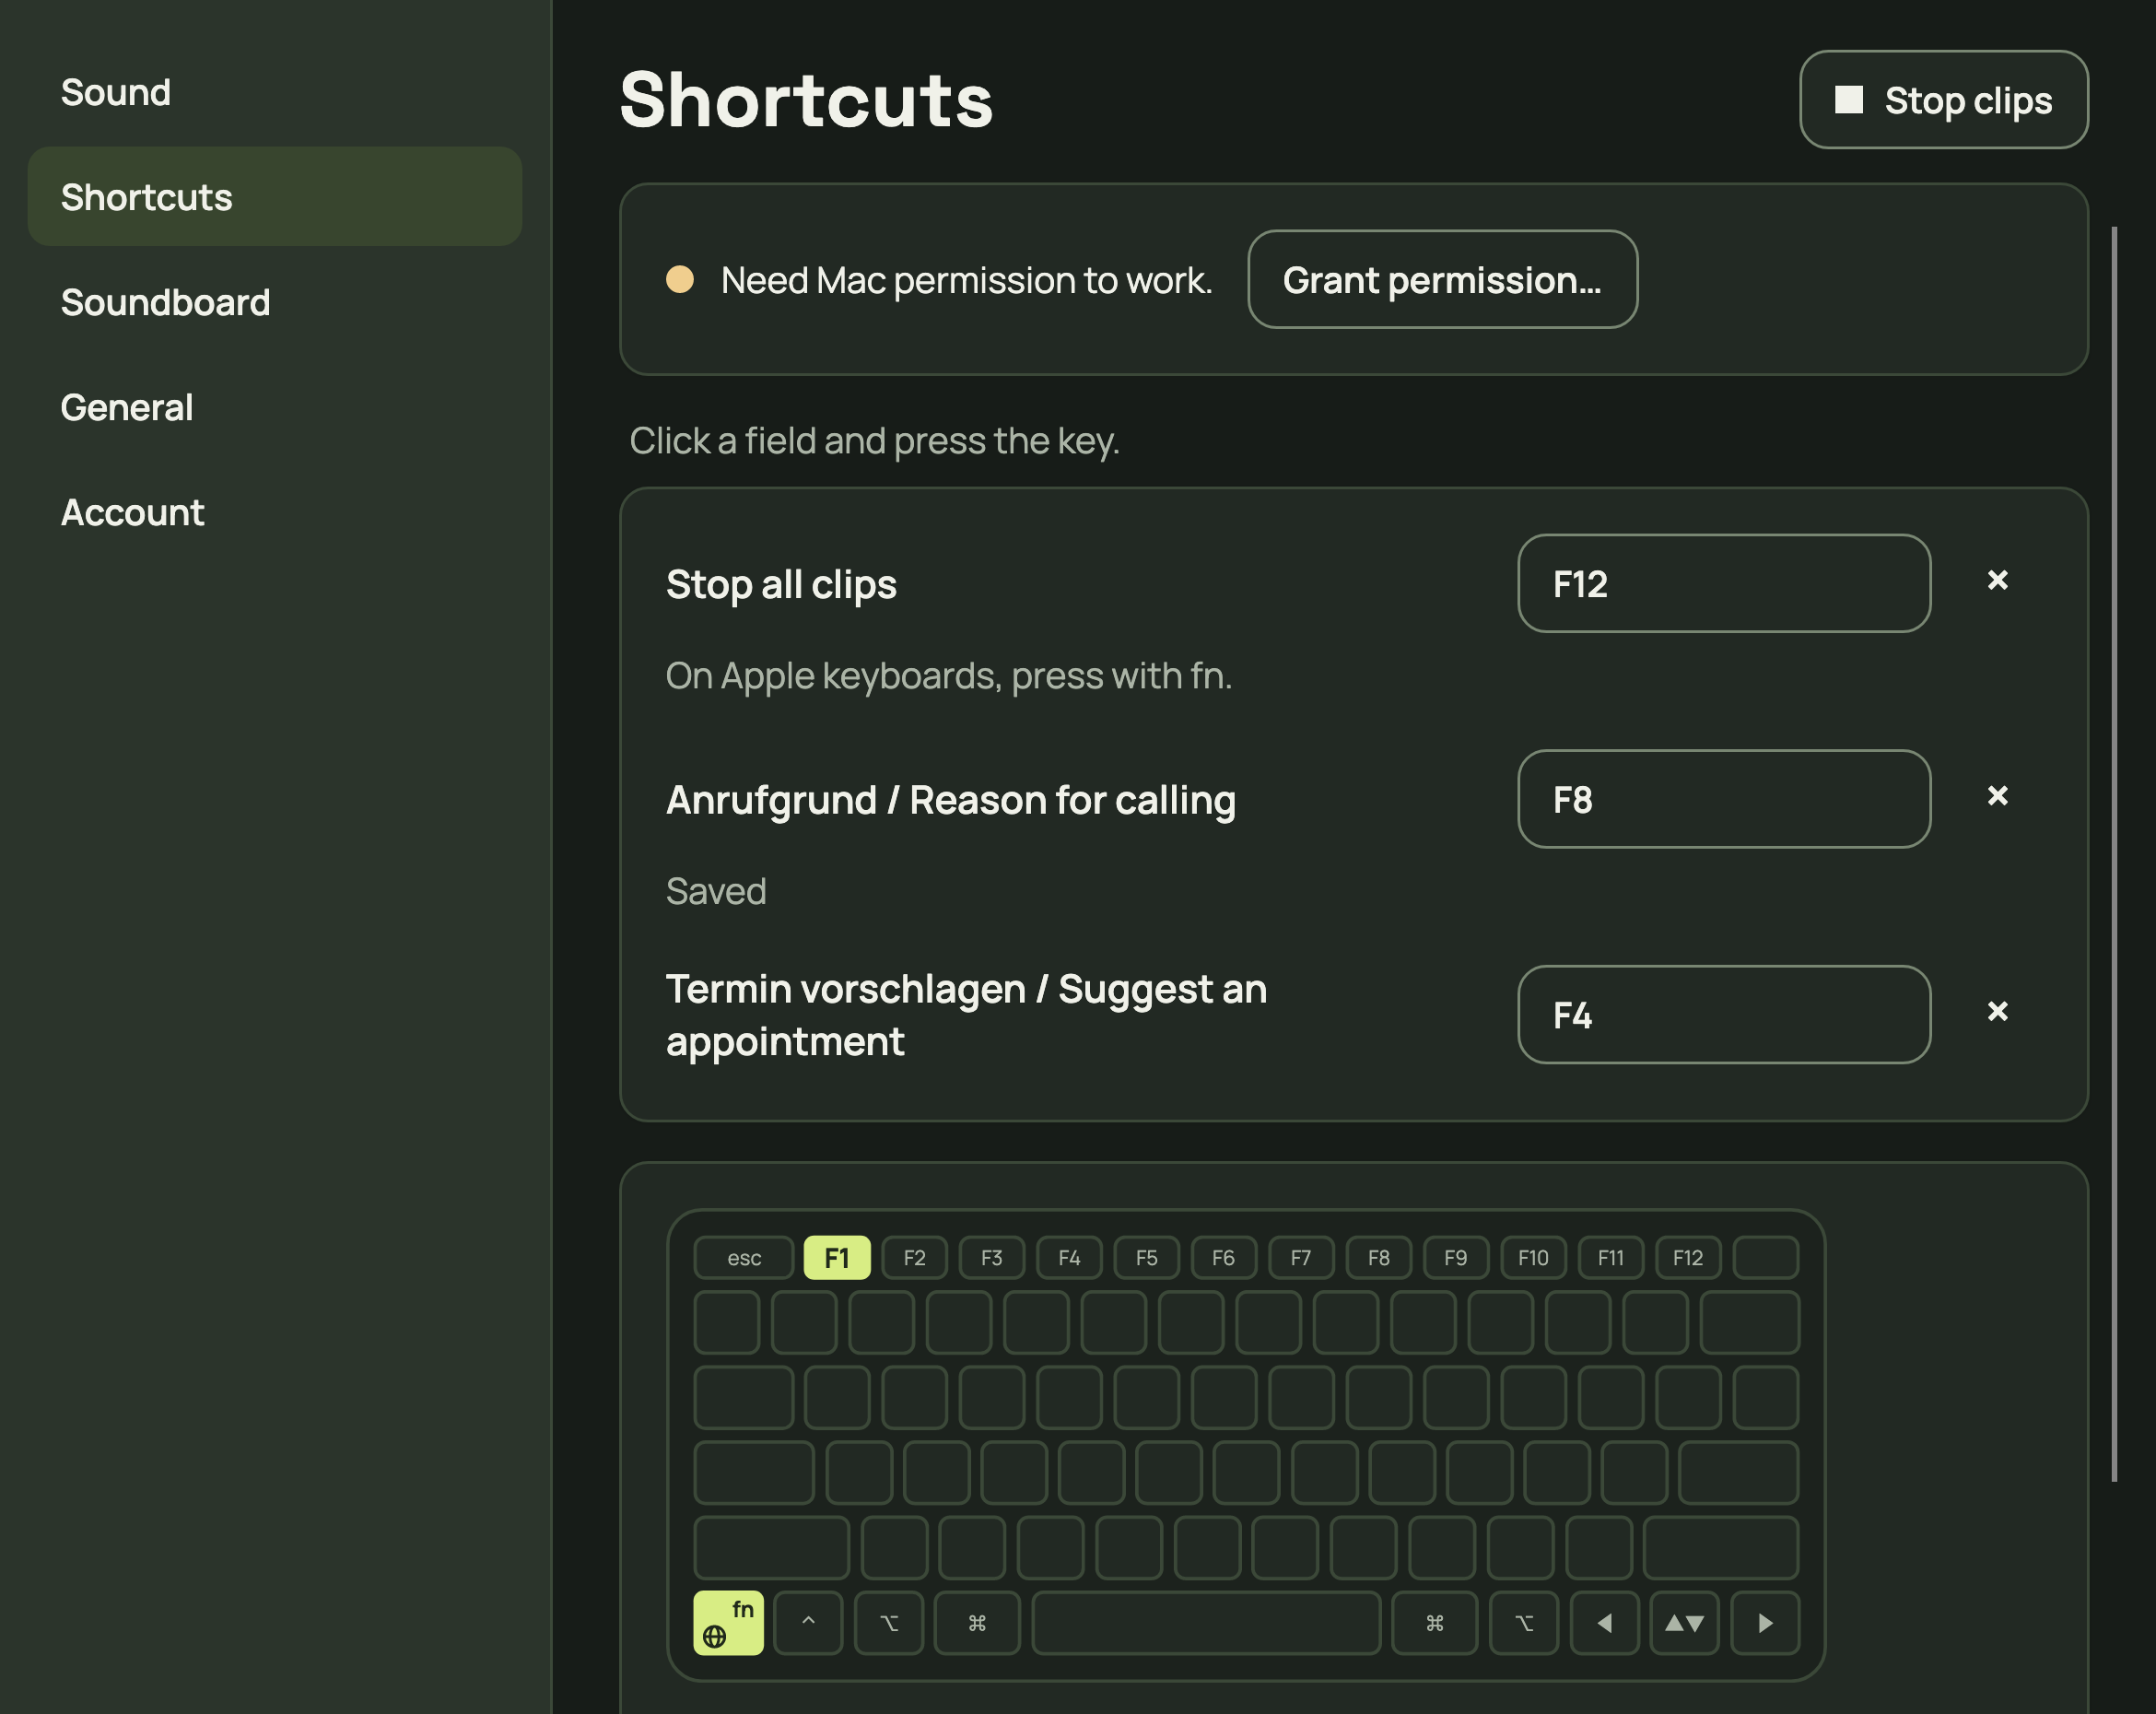2156x1714 pixels.
Task: Click 'On Apple keyboards, press with fn.' hint
Action: click(x=948, y=676)
